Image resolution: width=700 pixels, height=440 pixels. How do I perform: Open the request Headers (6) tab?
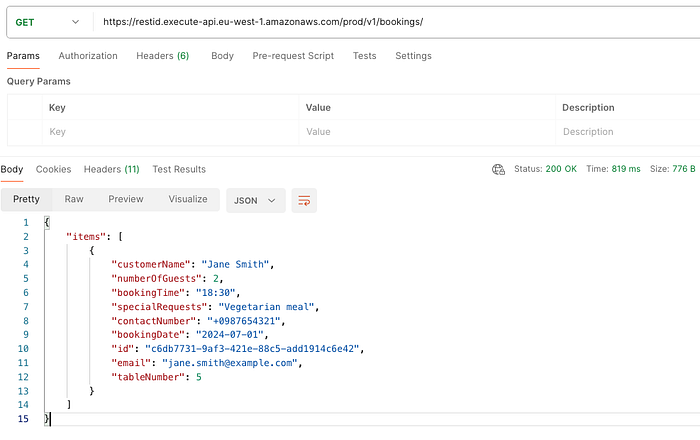162,56
